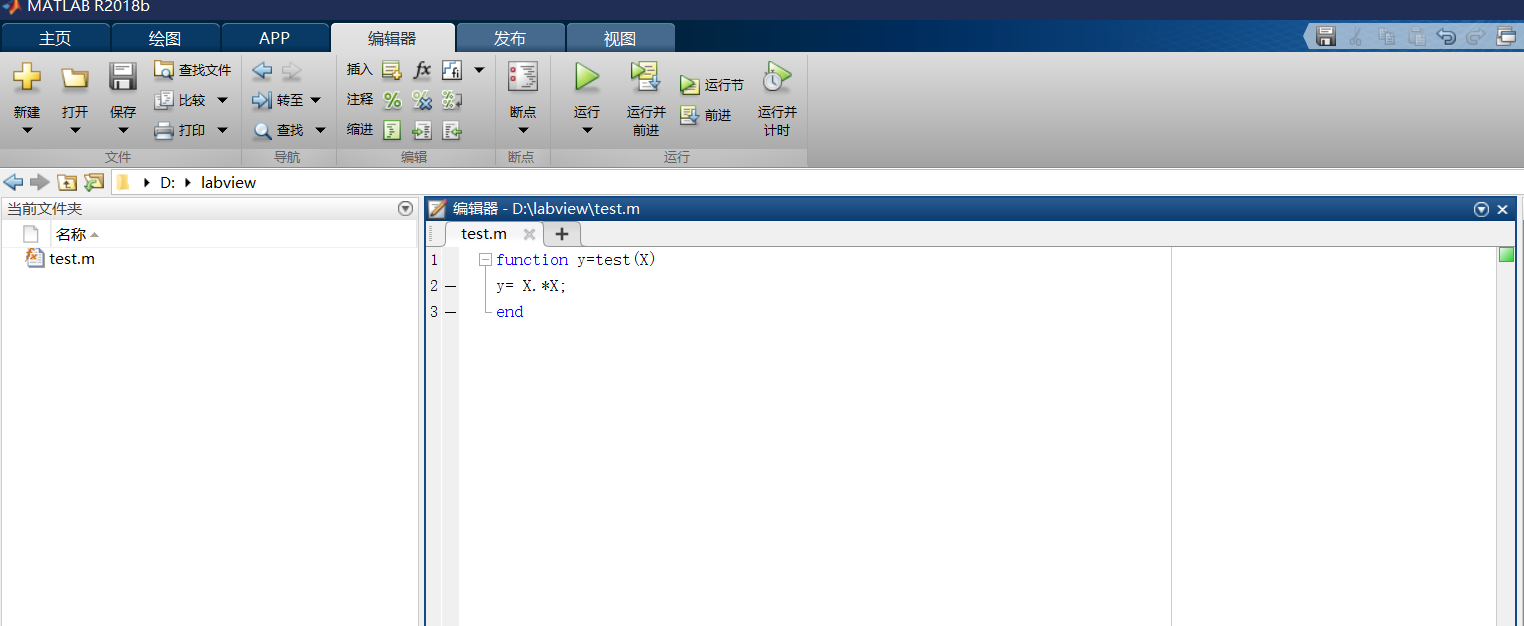Switch to the 发布 tab

tap(510, 38)
